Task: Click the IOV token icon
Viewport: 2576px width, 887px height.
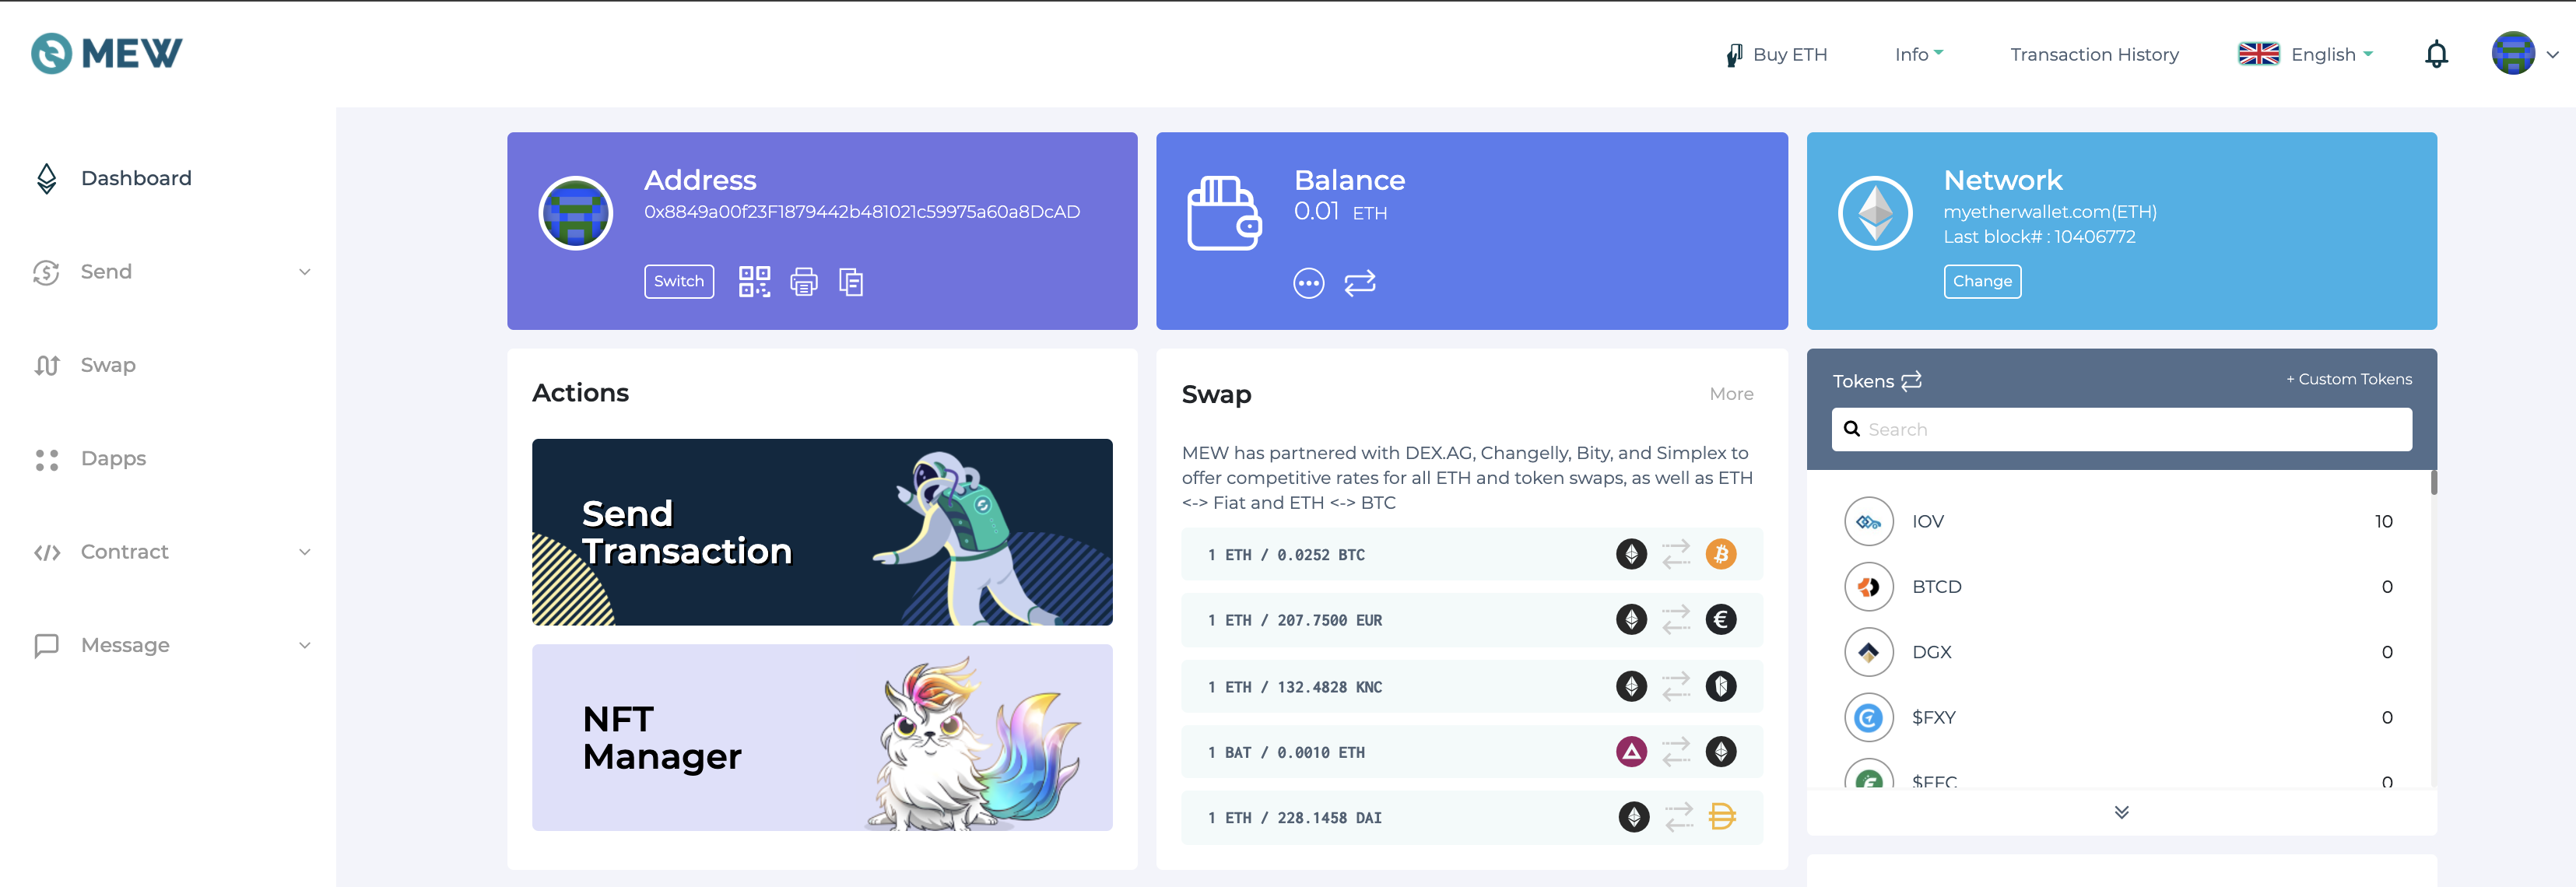Action: point(1868,521)
